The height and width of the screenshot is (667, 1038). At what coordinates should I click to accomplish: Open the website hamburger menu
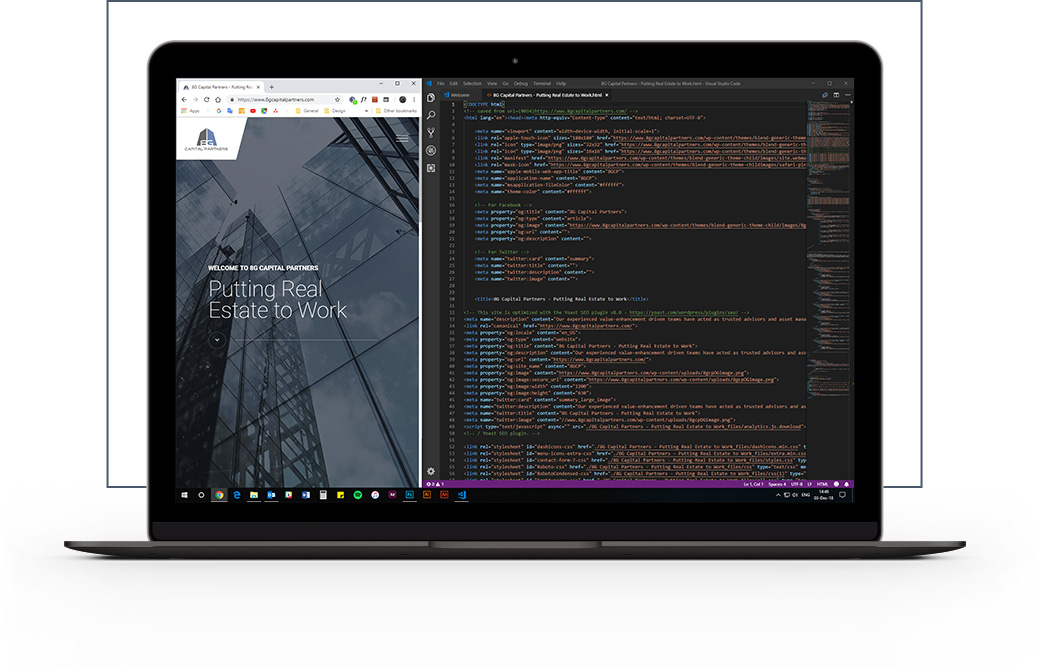tap(402, 138)
